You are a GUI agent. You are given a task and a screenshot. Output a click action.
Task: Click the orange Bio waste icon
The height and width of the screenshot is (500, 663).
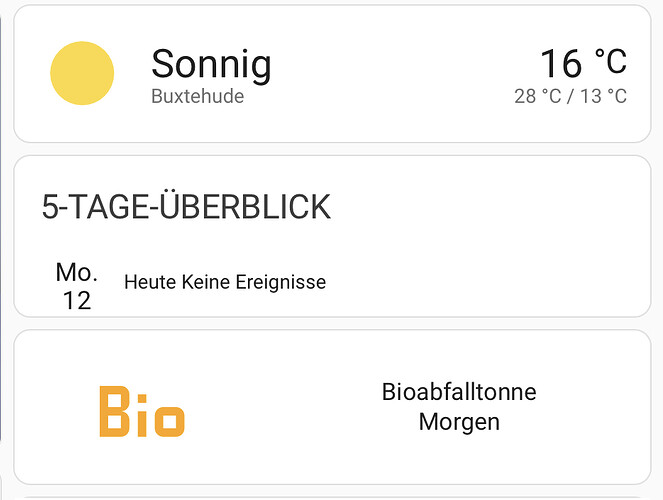coord(142,411)
